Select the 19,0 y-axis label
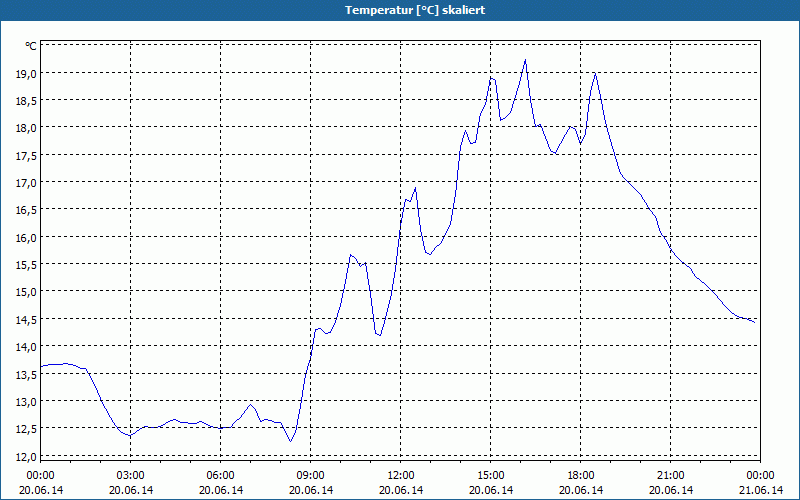800x500 pixels. click(26, 73)
